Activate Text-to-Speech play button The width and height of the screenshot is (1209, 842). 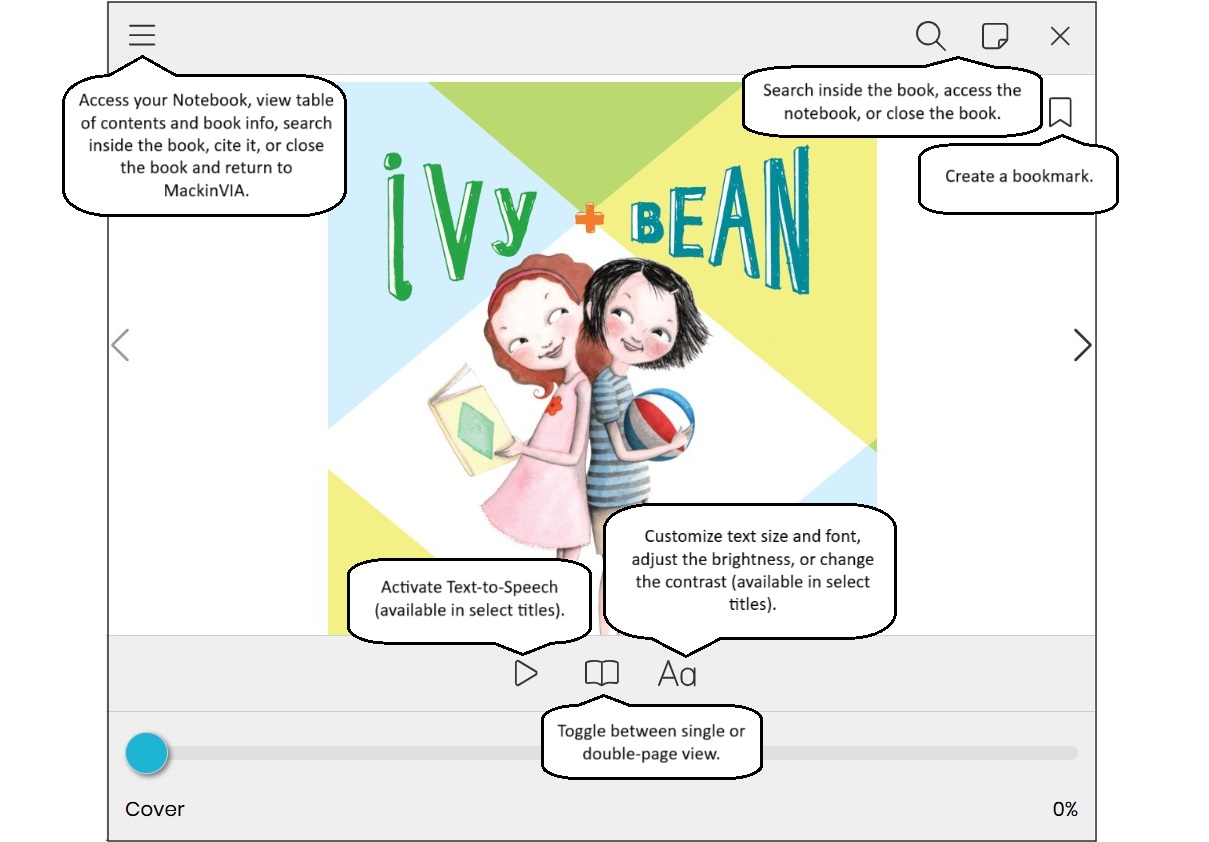(x=526, y=674)
